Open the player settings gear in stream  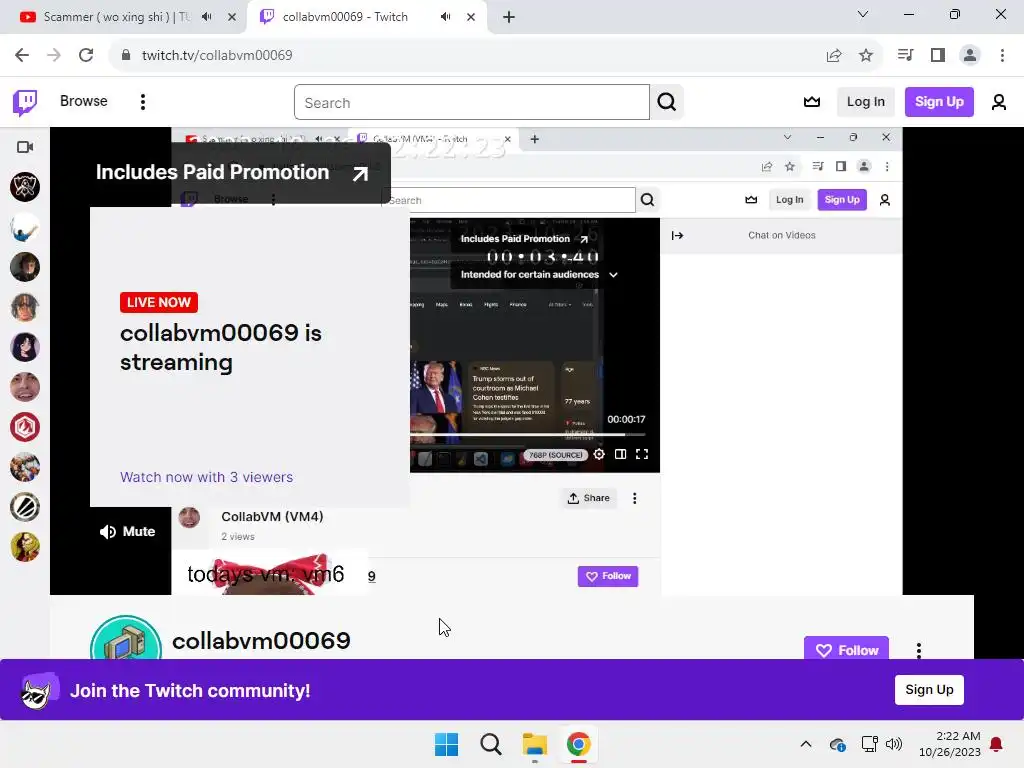pyautogui.click(x=599, y=454)
